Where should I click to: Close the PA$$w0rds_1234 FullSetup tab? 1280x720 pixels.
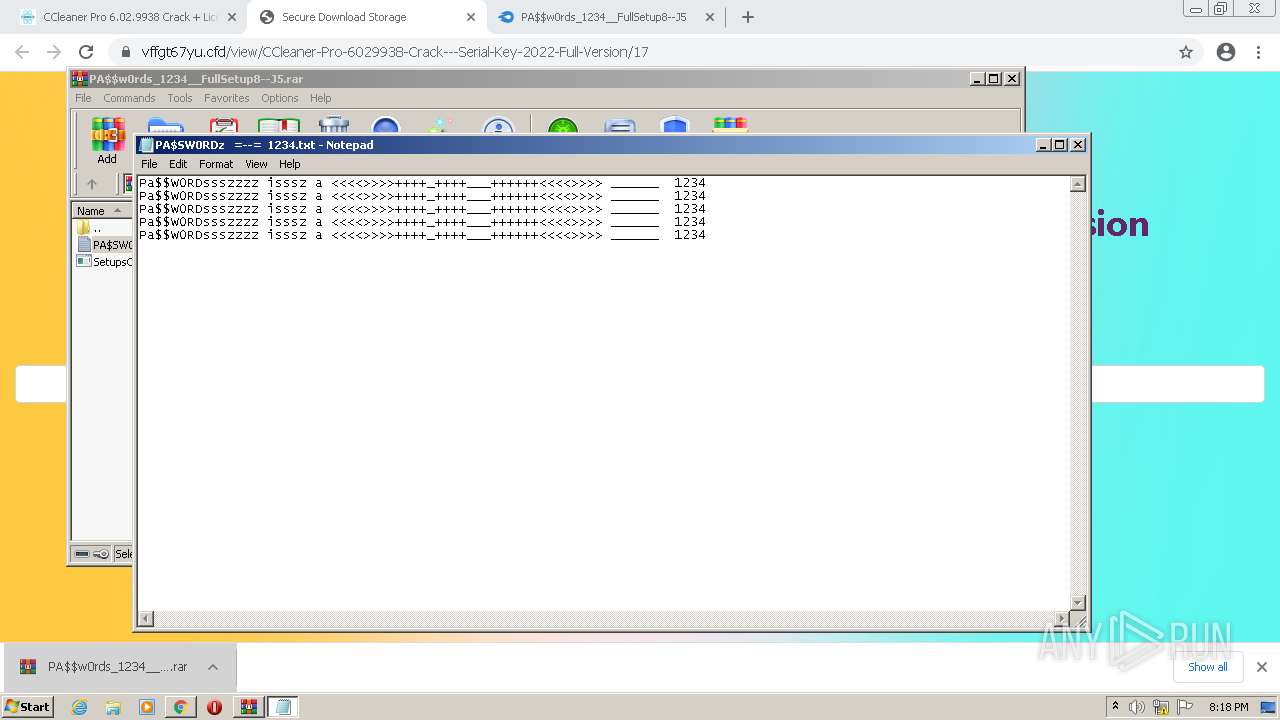(x=710, y=17)
